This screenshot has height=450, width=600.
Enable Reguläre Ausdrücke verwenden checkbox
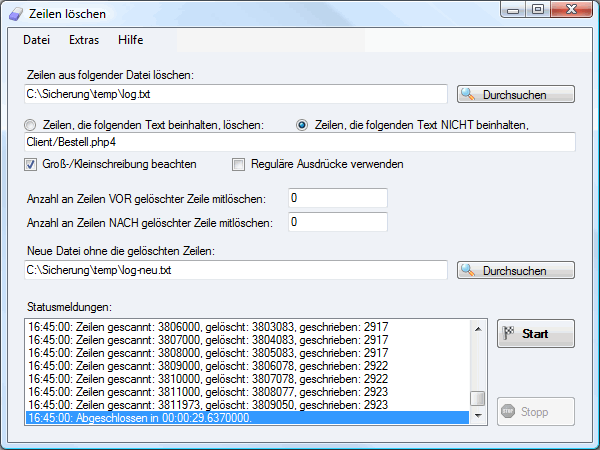tap(239, 164)
